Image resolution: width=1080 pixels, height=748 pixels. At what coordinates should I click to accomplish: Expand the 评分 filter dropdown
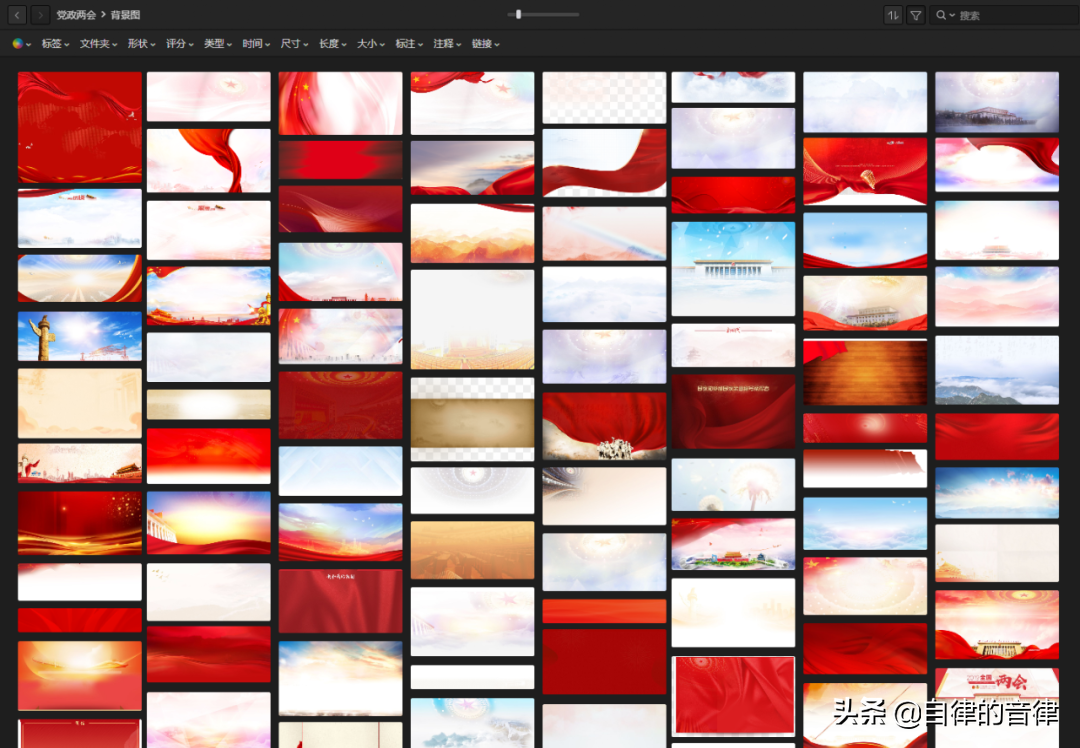pyautogui.click(x=179, y=43)
